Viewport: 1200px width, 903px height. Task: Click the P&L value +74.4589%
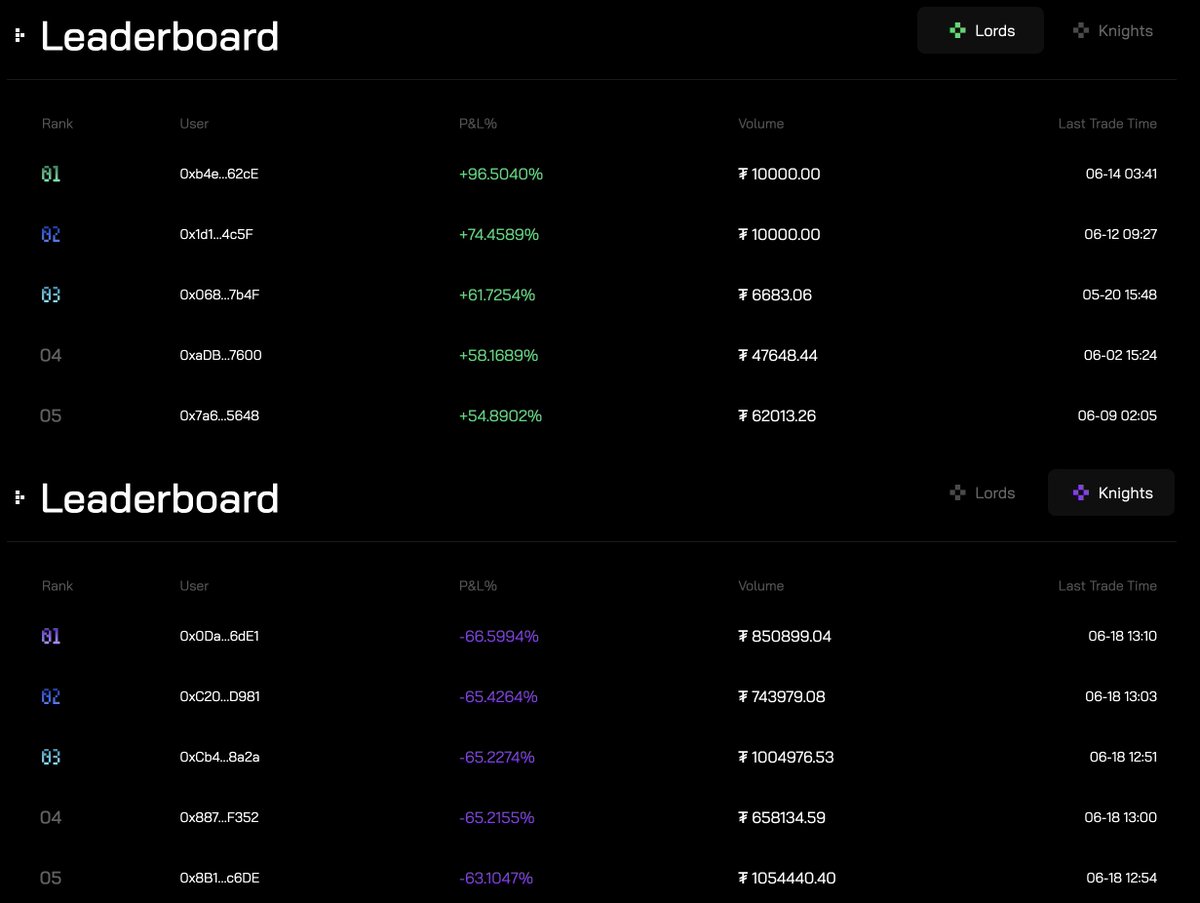click(499, 234)
